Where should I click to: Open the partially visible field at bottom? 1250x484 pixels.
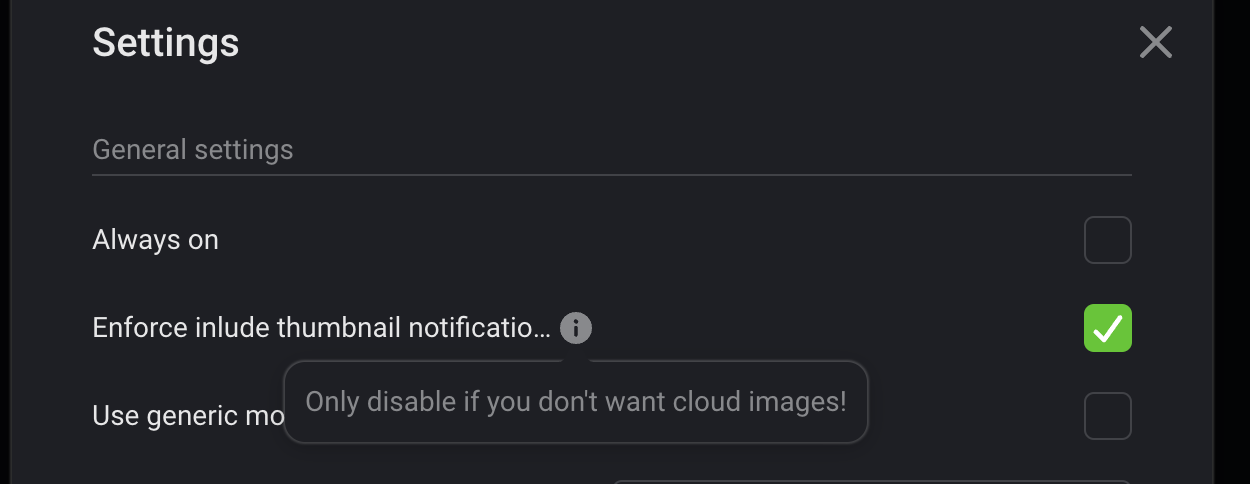point(870,481)
